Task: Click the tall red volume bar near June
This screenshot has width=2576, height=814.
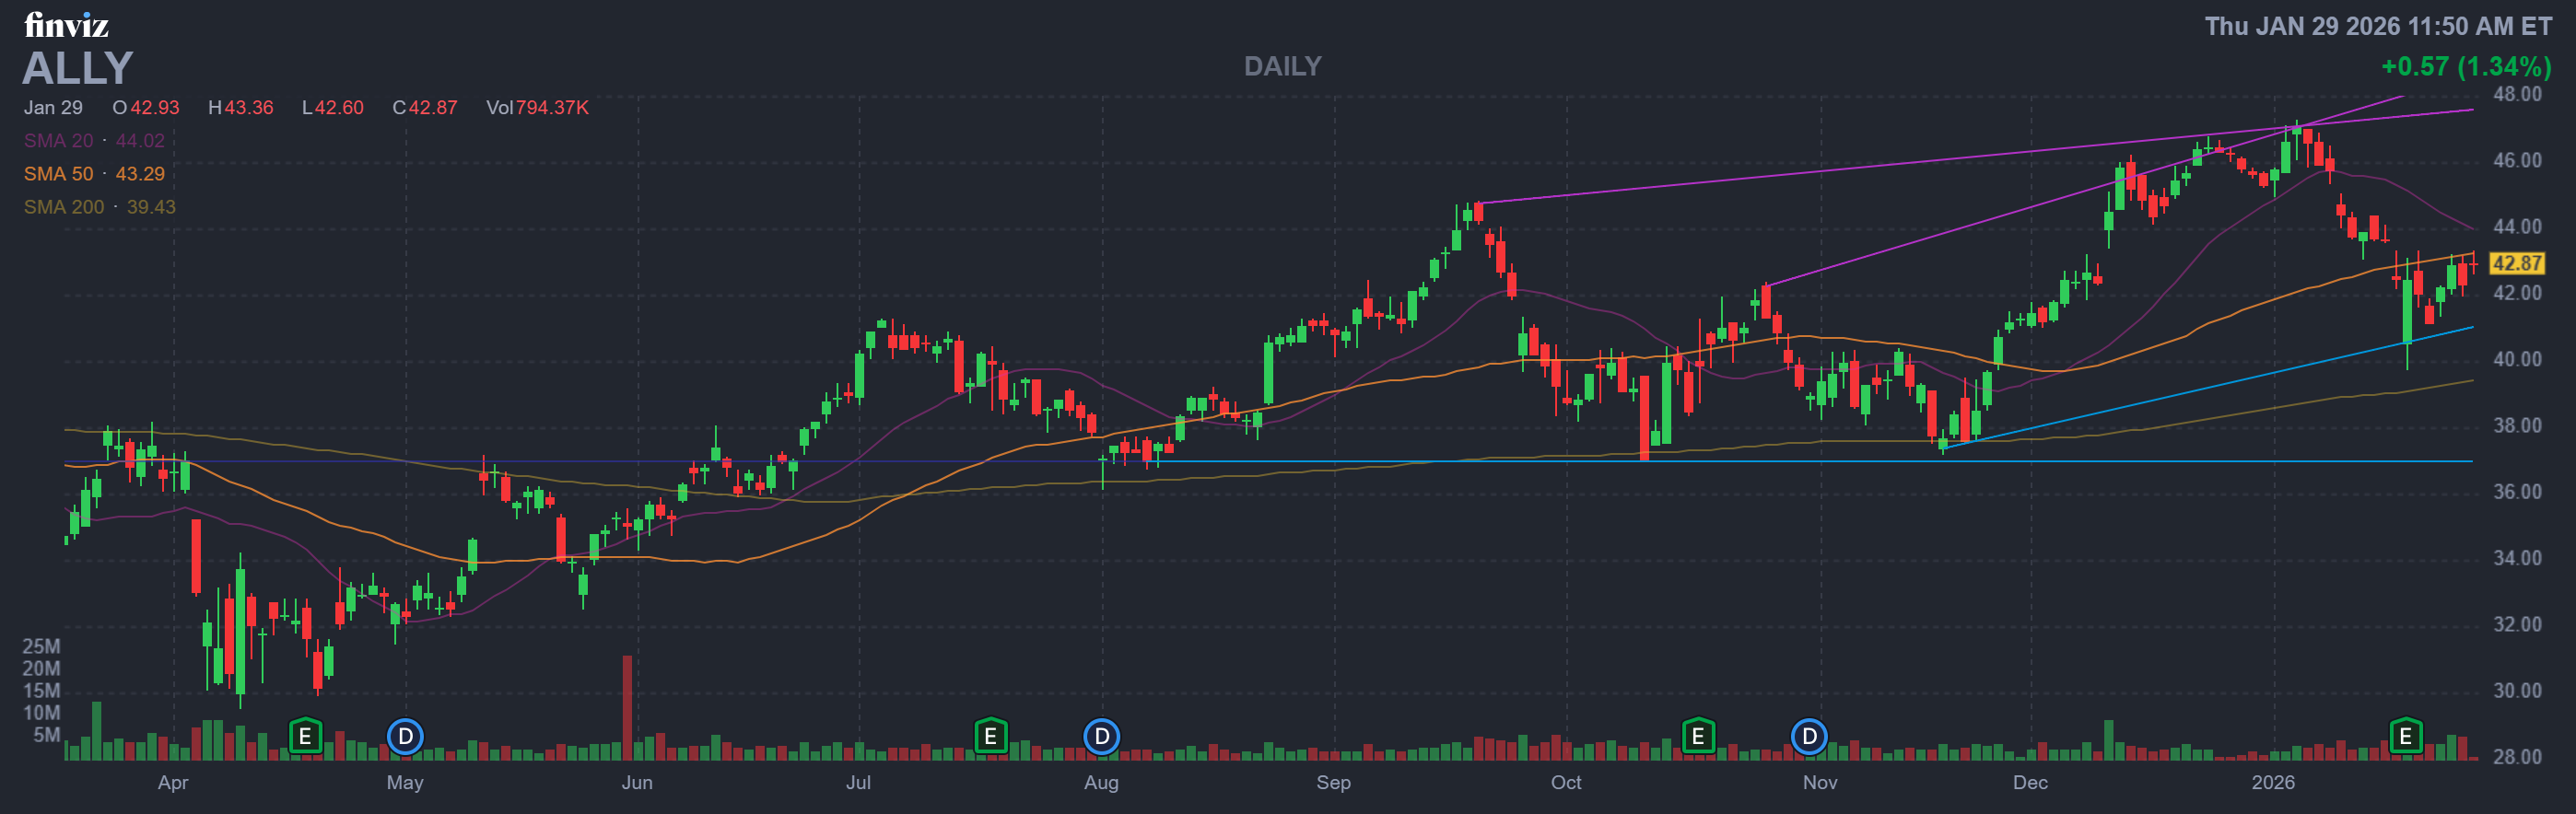Action: [627, 707]
